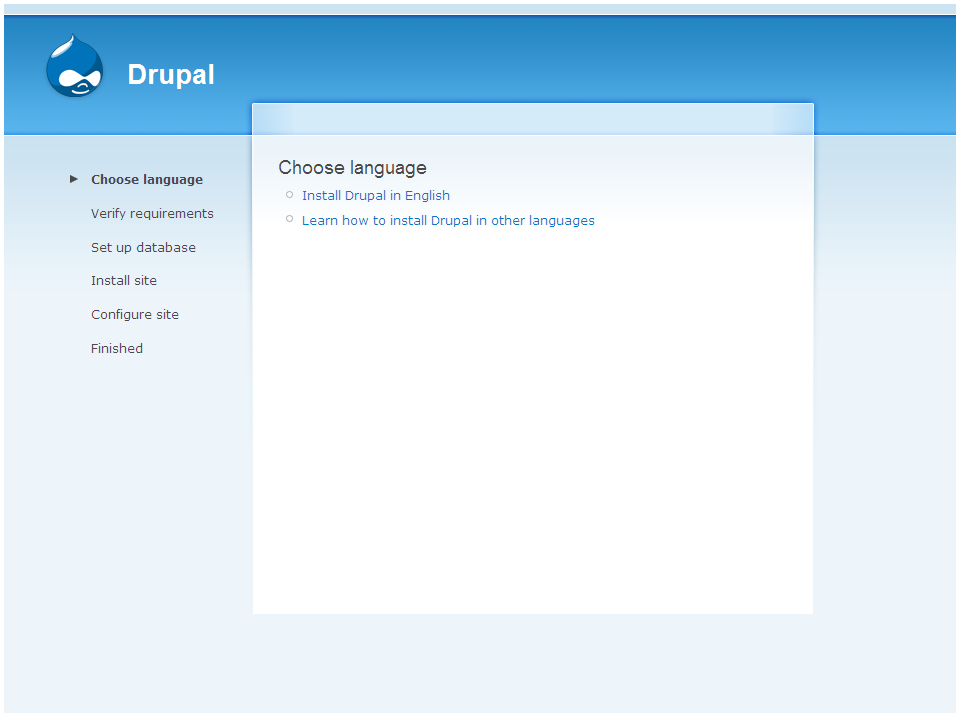This screenshot has width=960, height=717.
Task: Click the Drupal droplet logo
Action: 75,66
